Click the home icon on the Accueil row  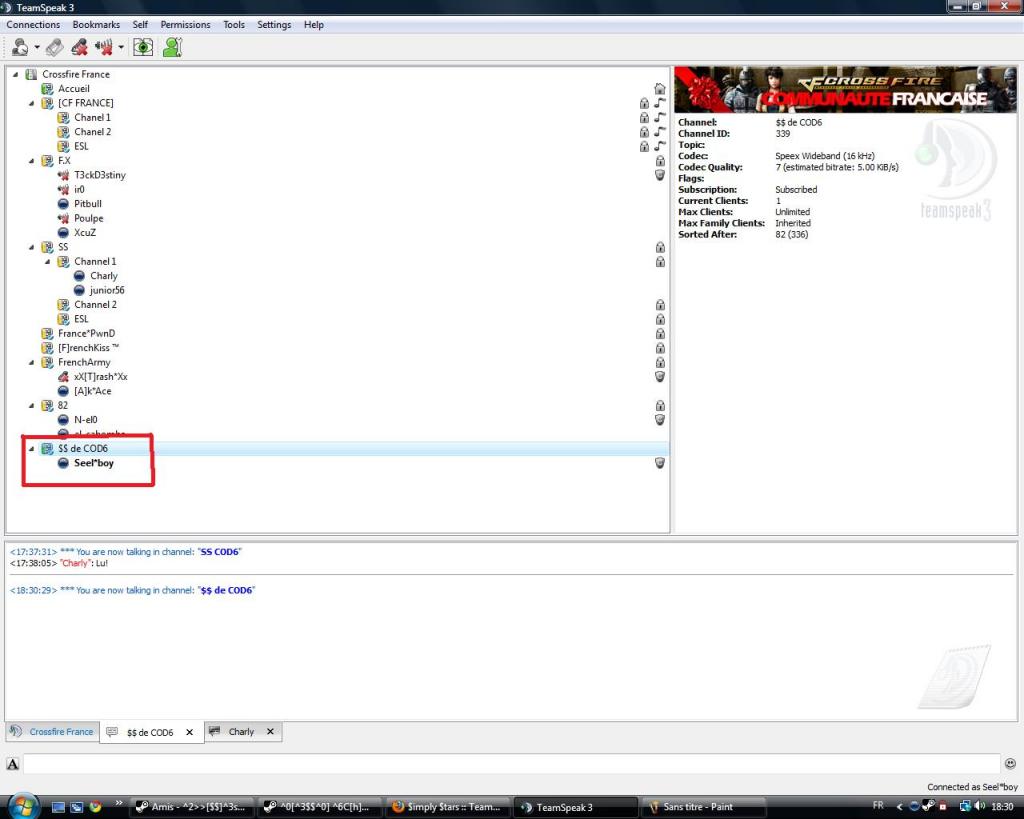click(x=660, y=89)
